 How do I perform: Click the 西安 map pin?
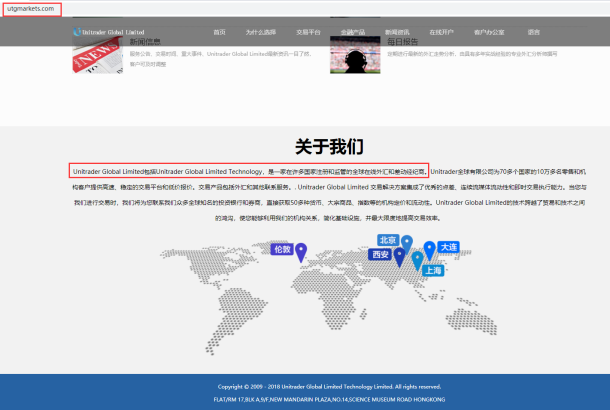[x=400, y=257]
